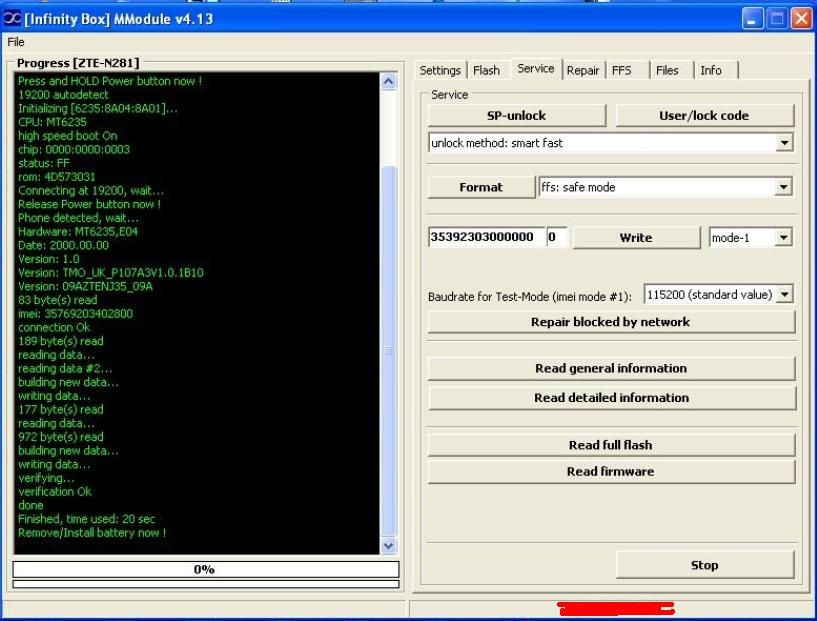The height and width of the screenshot is (621, 817).
Task: Click the 'connection Ok' log line
Action: (54, 327)
